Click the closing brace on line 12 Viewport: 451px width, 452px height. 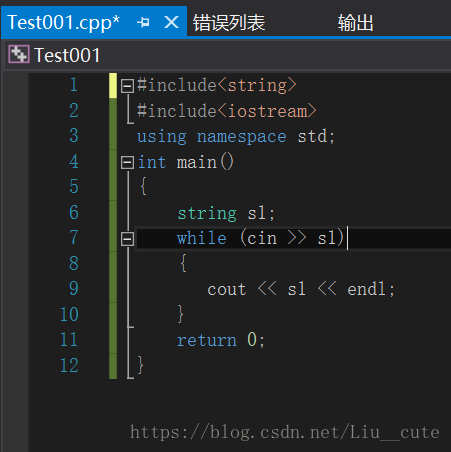click(x=141, y=365)
